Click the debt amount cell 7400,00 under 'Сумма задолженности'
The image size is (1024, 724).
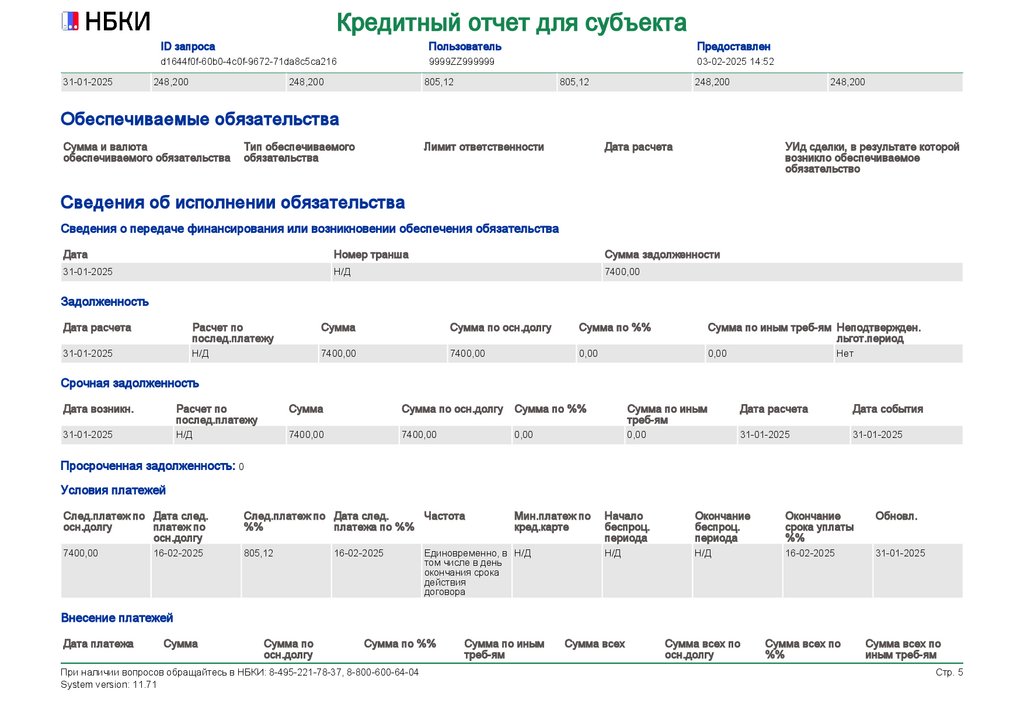coord(782,272)
